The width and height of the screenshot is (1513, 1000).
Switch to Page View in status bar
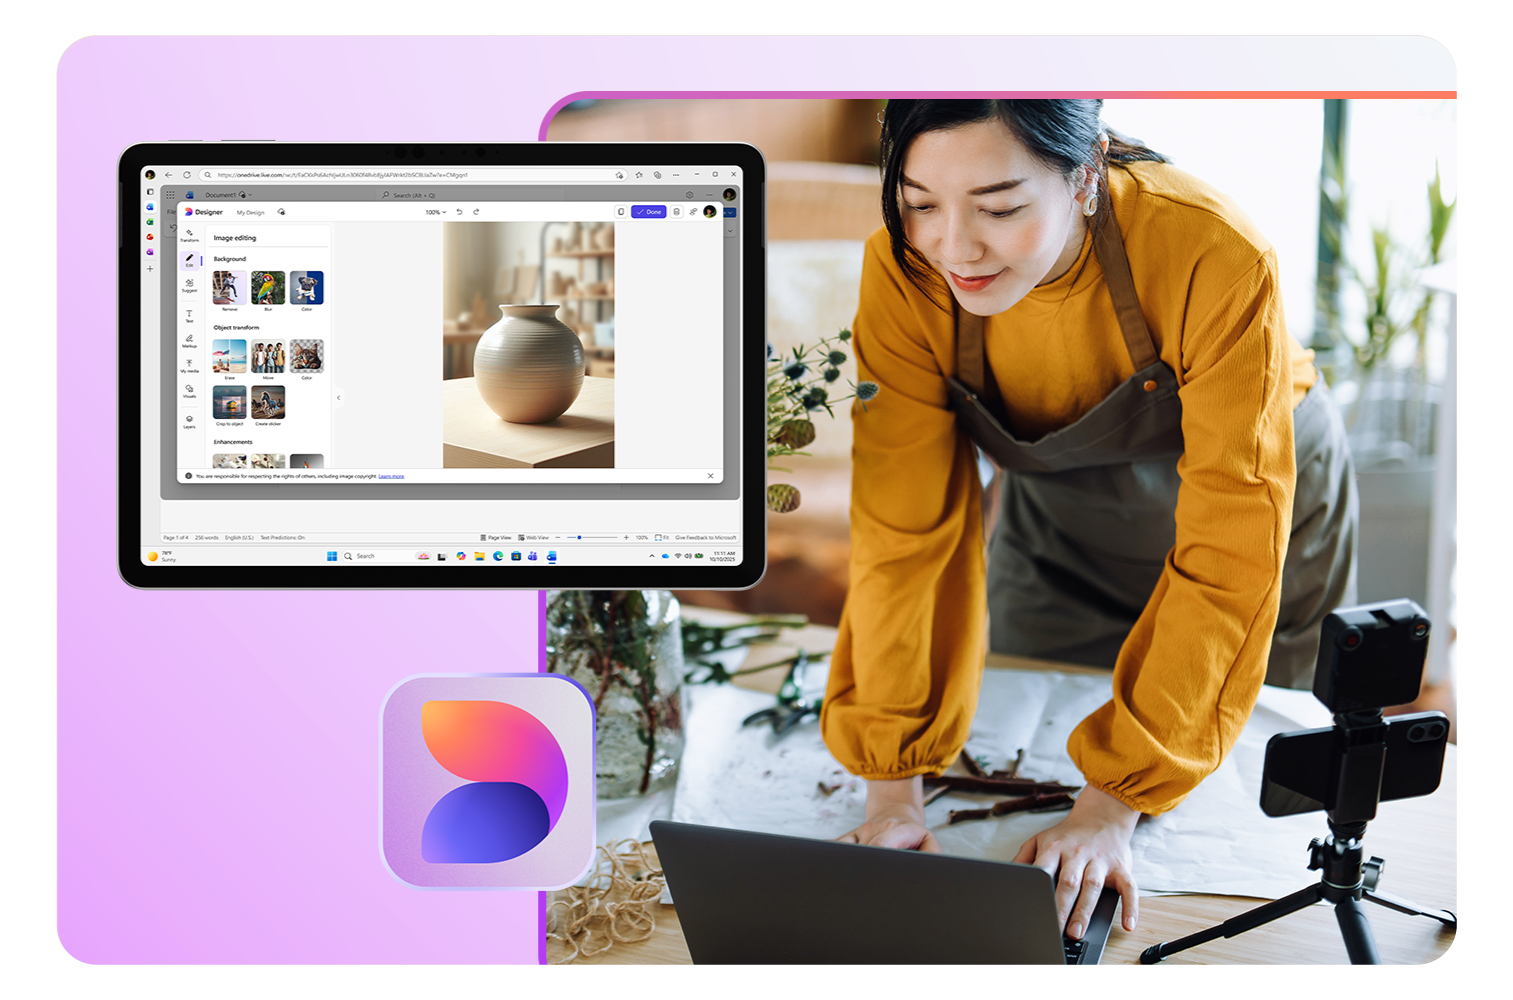click(x=496, y=538)
